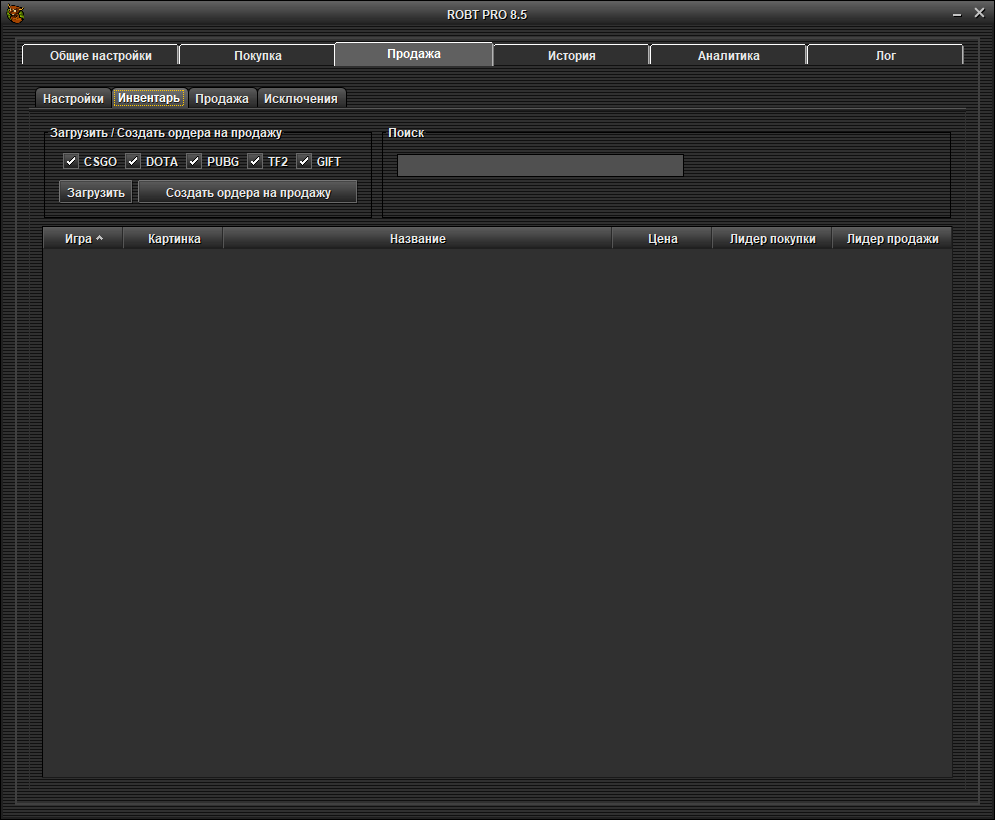The width and height of the screenshot is (995, 820).
Task: Switch to the Покупка tab
Action: pos(258,56)
